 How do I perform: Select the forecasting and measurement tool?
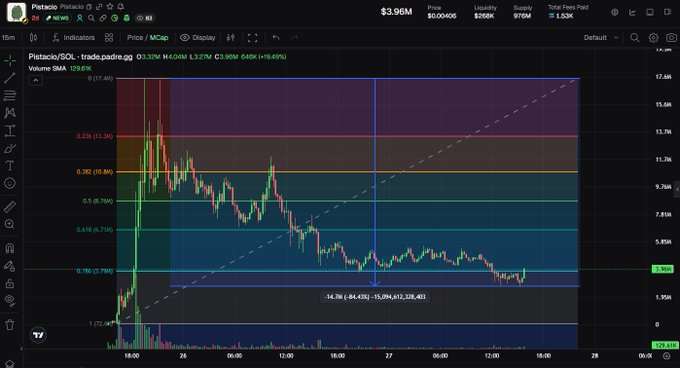pos(10,130)
